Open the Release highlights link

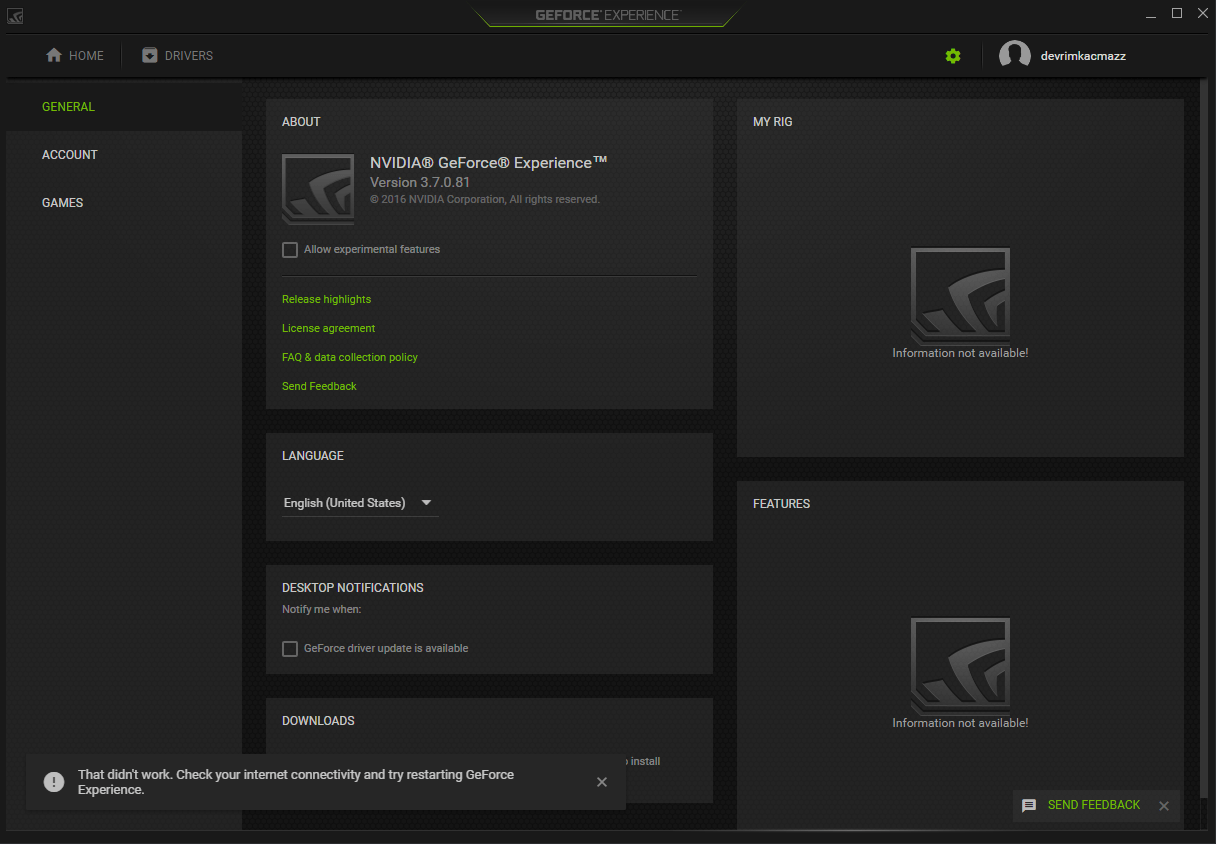[x=326, y=299]
